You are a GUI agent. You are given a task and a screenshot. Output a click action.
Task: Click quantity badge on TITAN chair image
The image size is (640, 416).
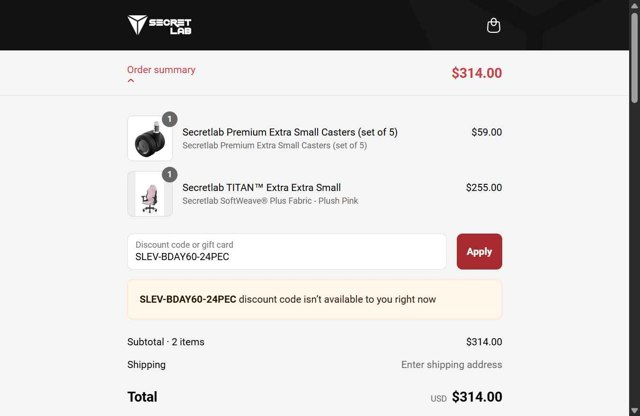pyautogui.click(x=169, y=174)
